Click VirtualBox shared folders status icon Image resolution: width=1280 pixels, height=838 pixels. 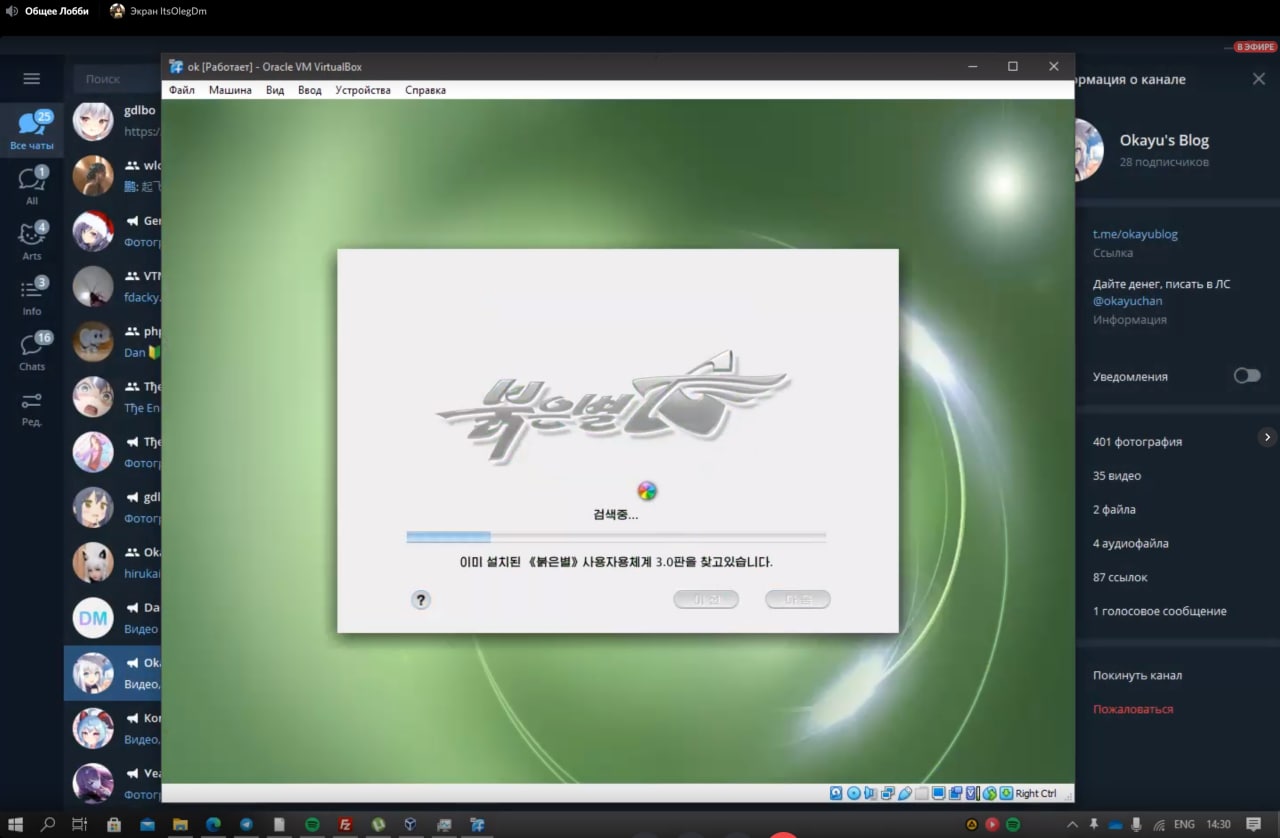tap(921, 793)
